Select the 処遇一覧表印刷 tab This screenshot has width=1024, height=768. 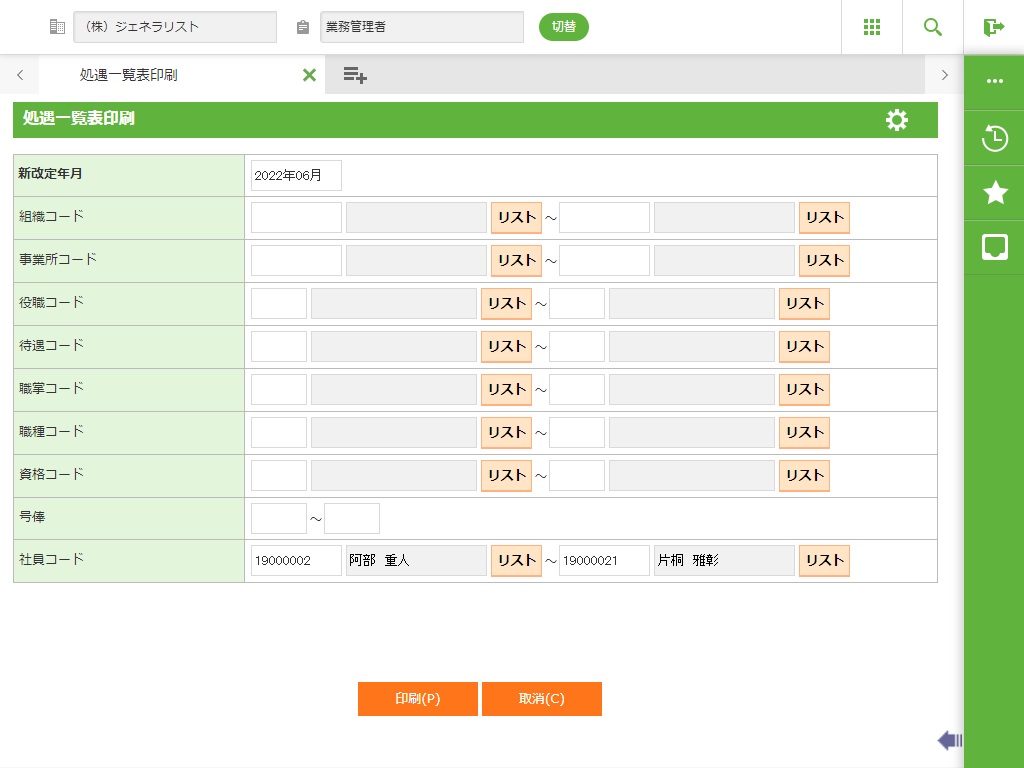pos(130,75)
